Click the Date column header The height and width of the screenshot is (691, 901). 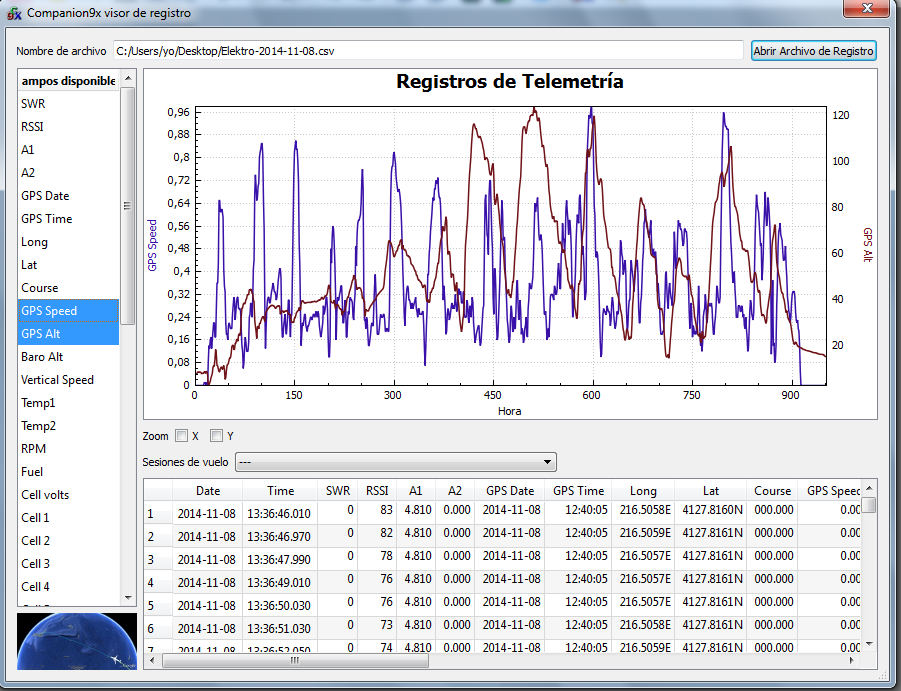[x=207, y=491]
